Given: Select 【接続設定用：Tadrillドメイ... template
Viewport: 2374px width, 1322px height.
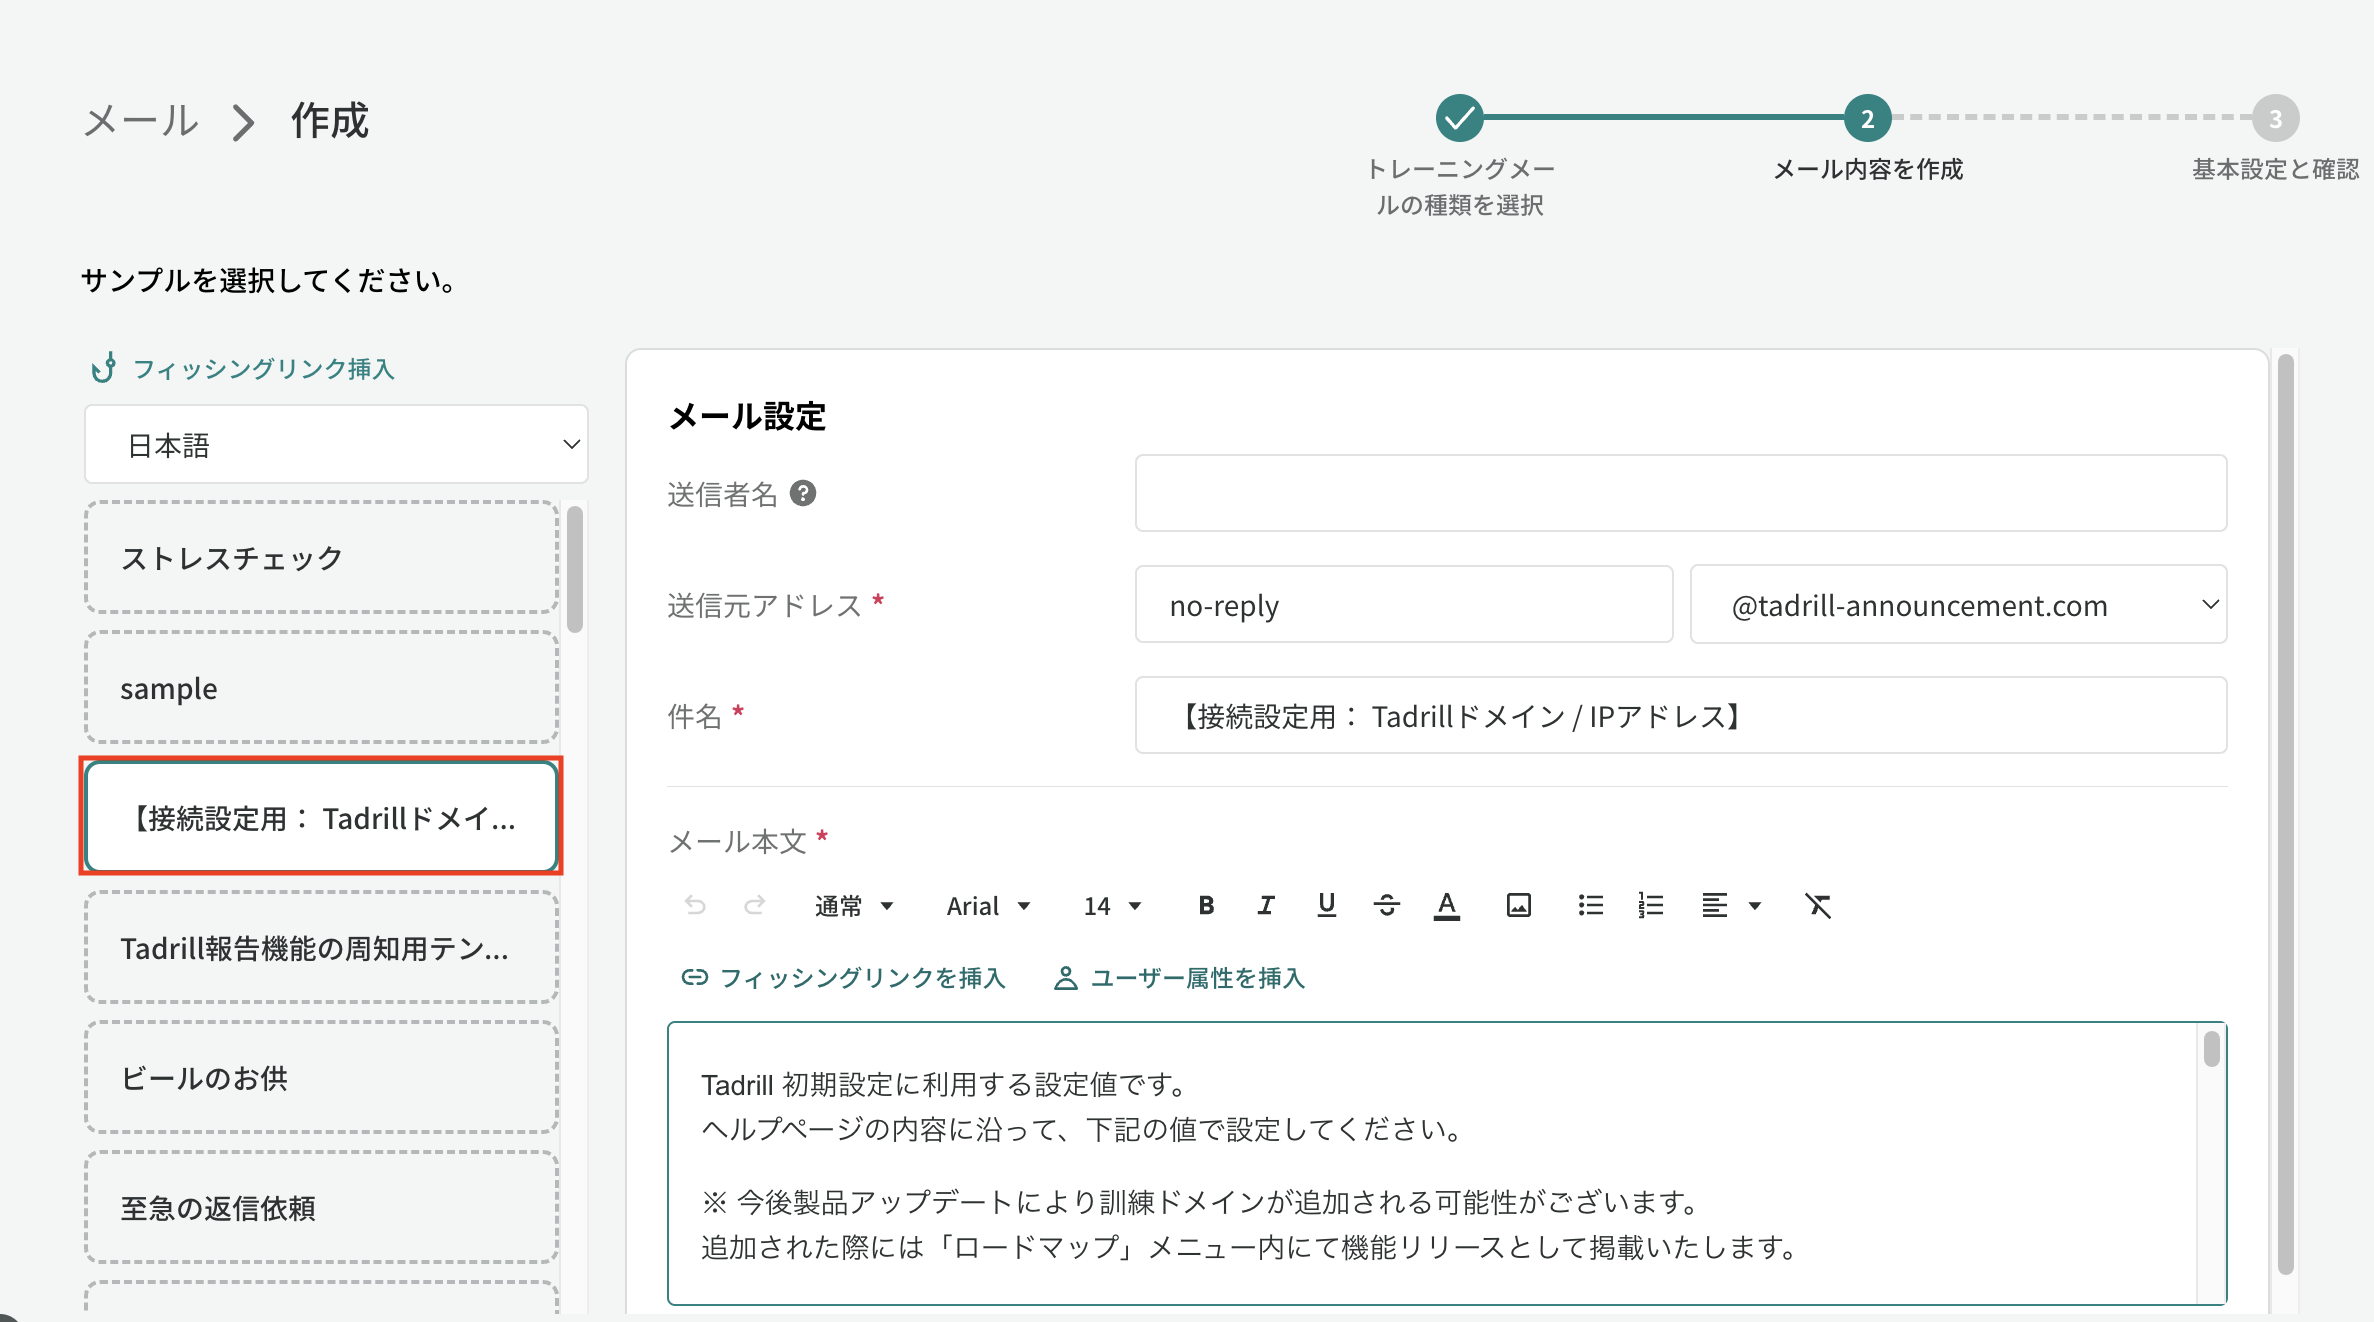Looking at the screenshot, I should [x=321, y=817].
